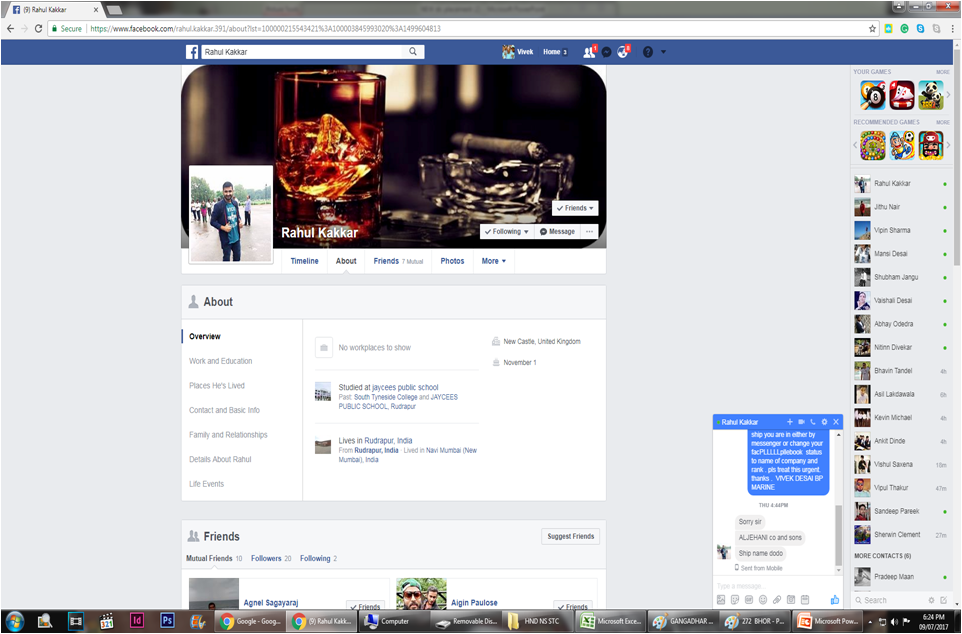Open account menu arrow in top bar

pyautogui.click(x=663, y=51)
